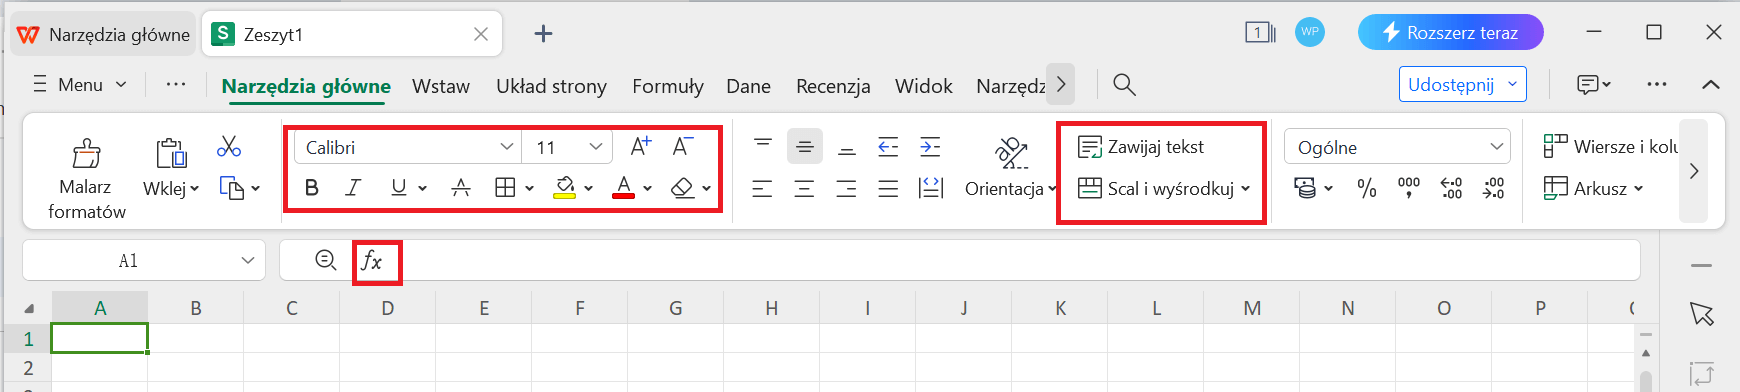The width and height of the screenshot is (1740, 392).
Task: Apply yellow fill color
Action: point(565,188)
